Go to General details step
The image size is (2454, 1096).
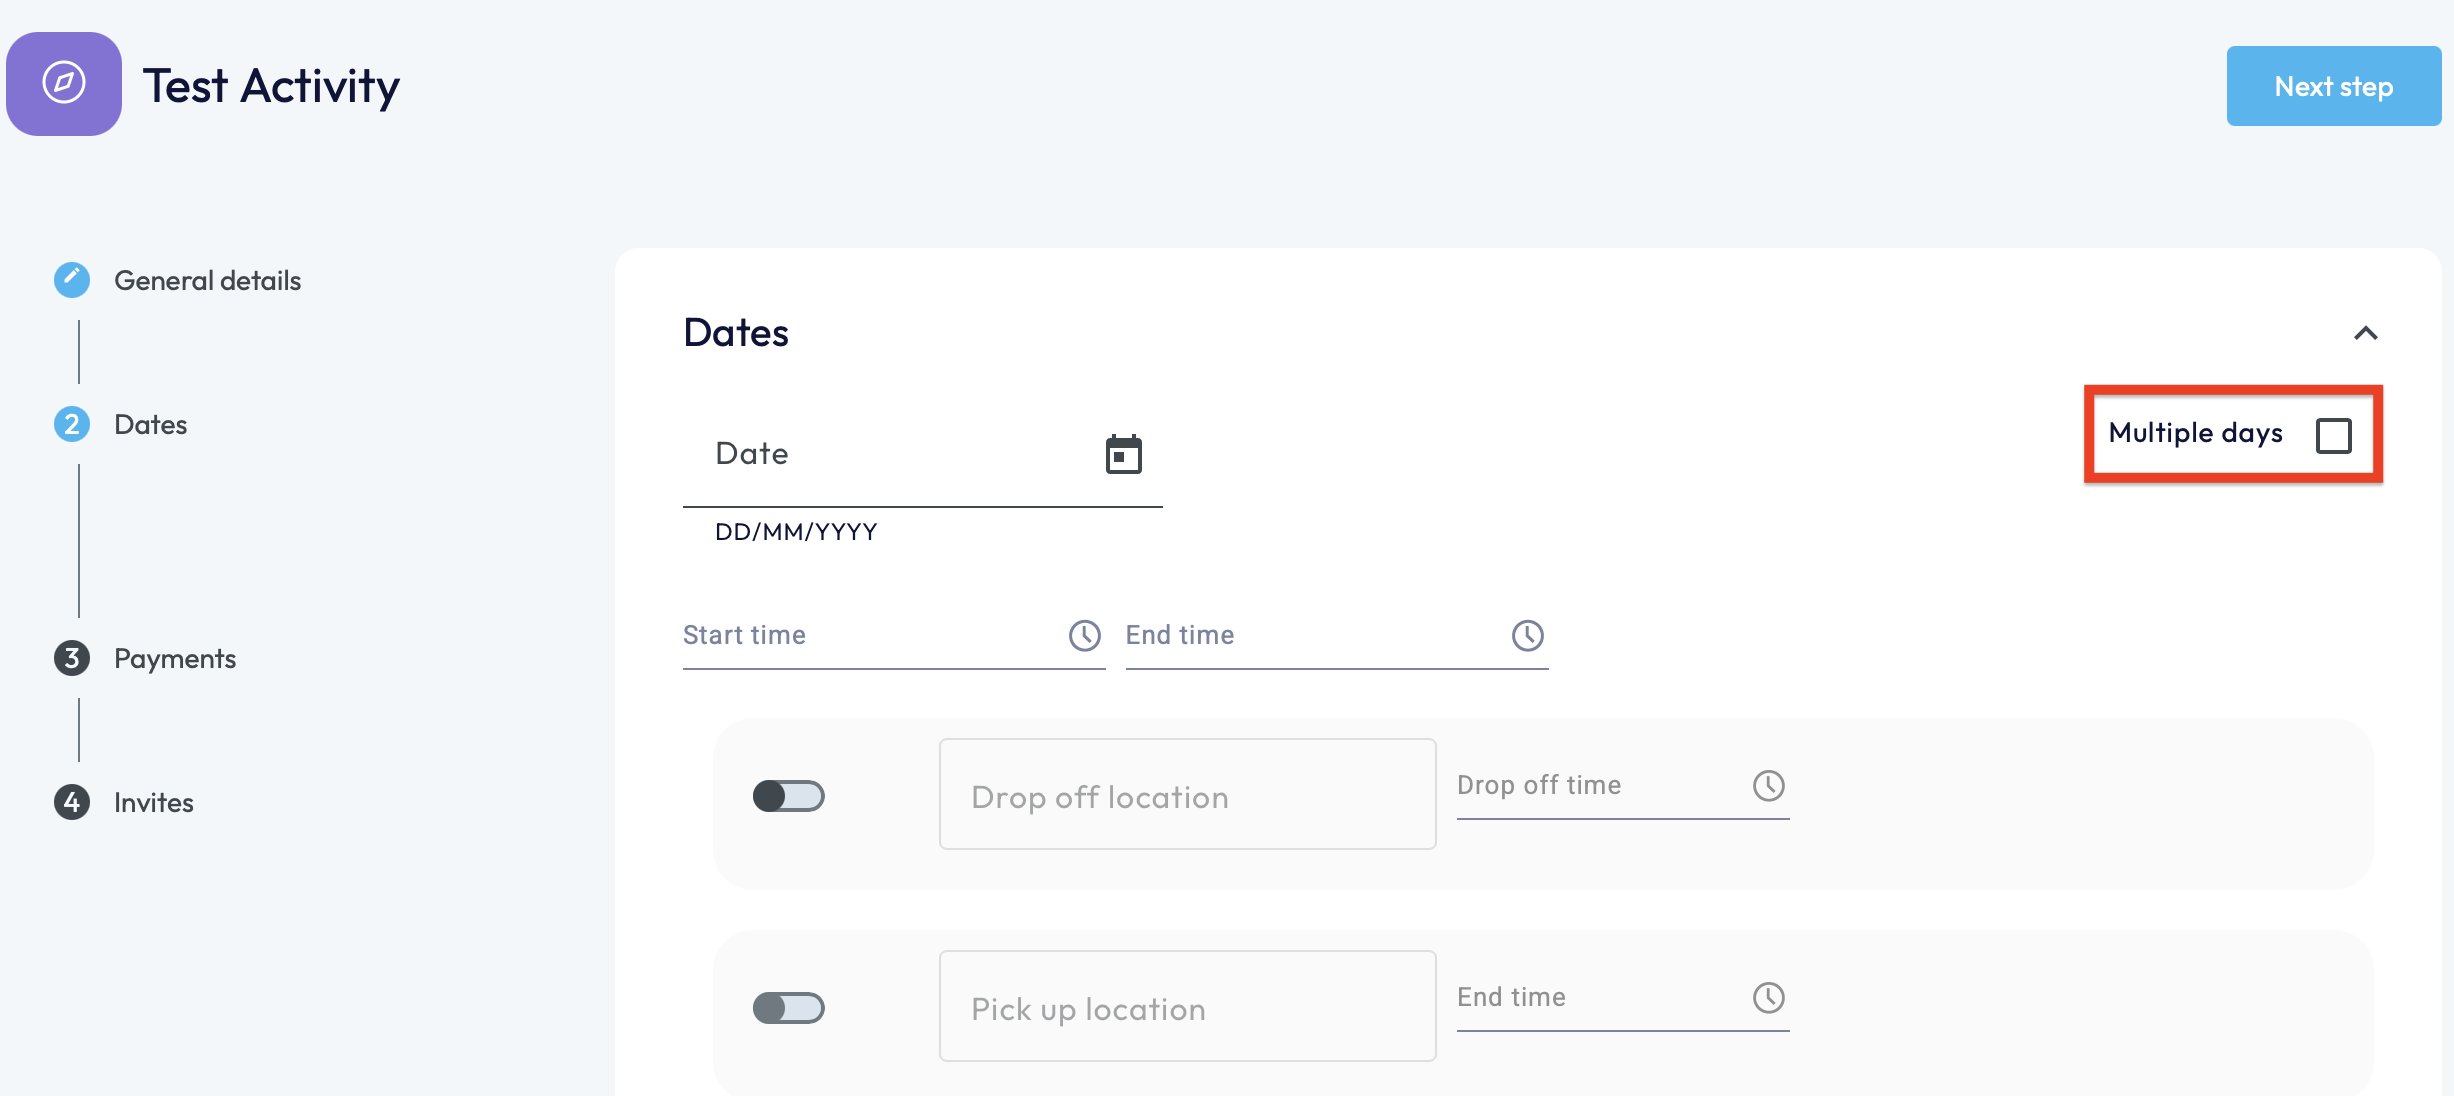click(x=207, y=281)
